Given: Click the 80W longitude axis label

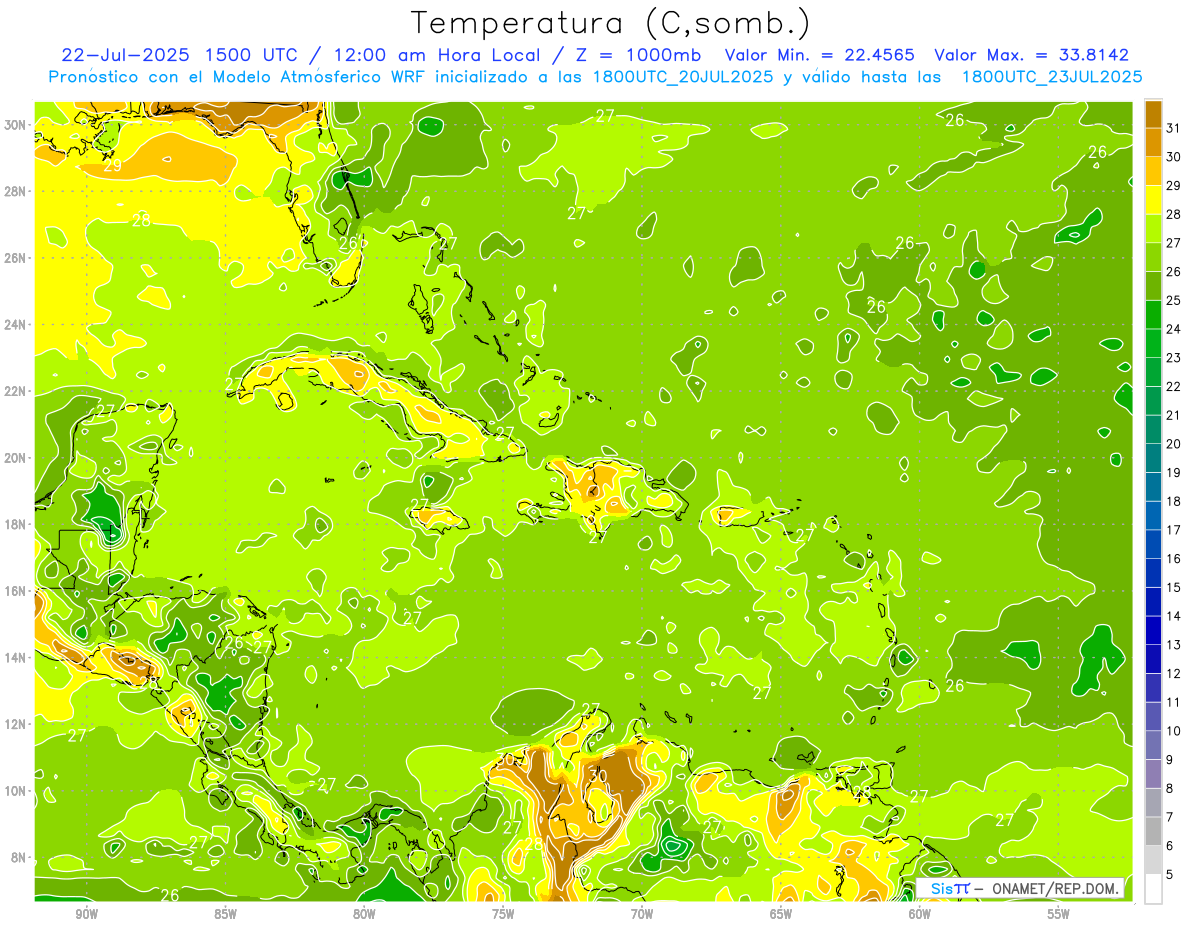Looking at the screenshot, I should [364, 914].
